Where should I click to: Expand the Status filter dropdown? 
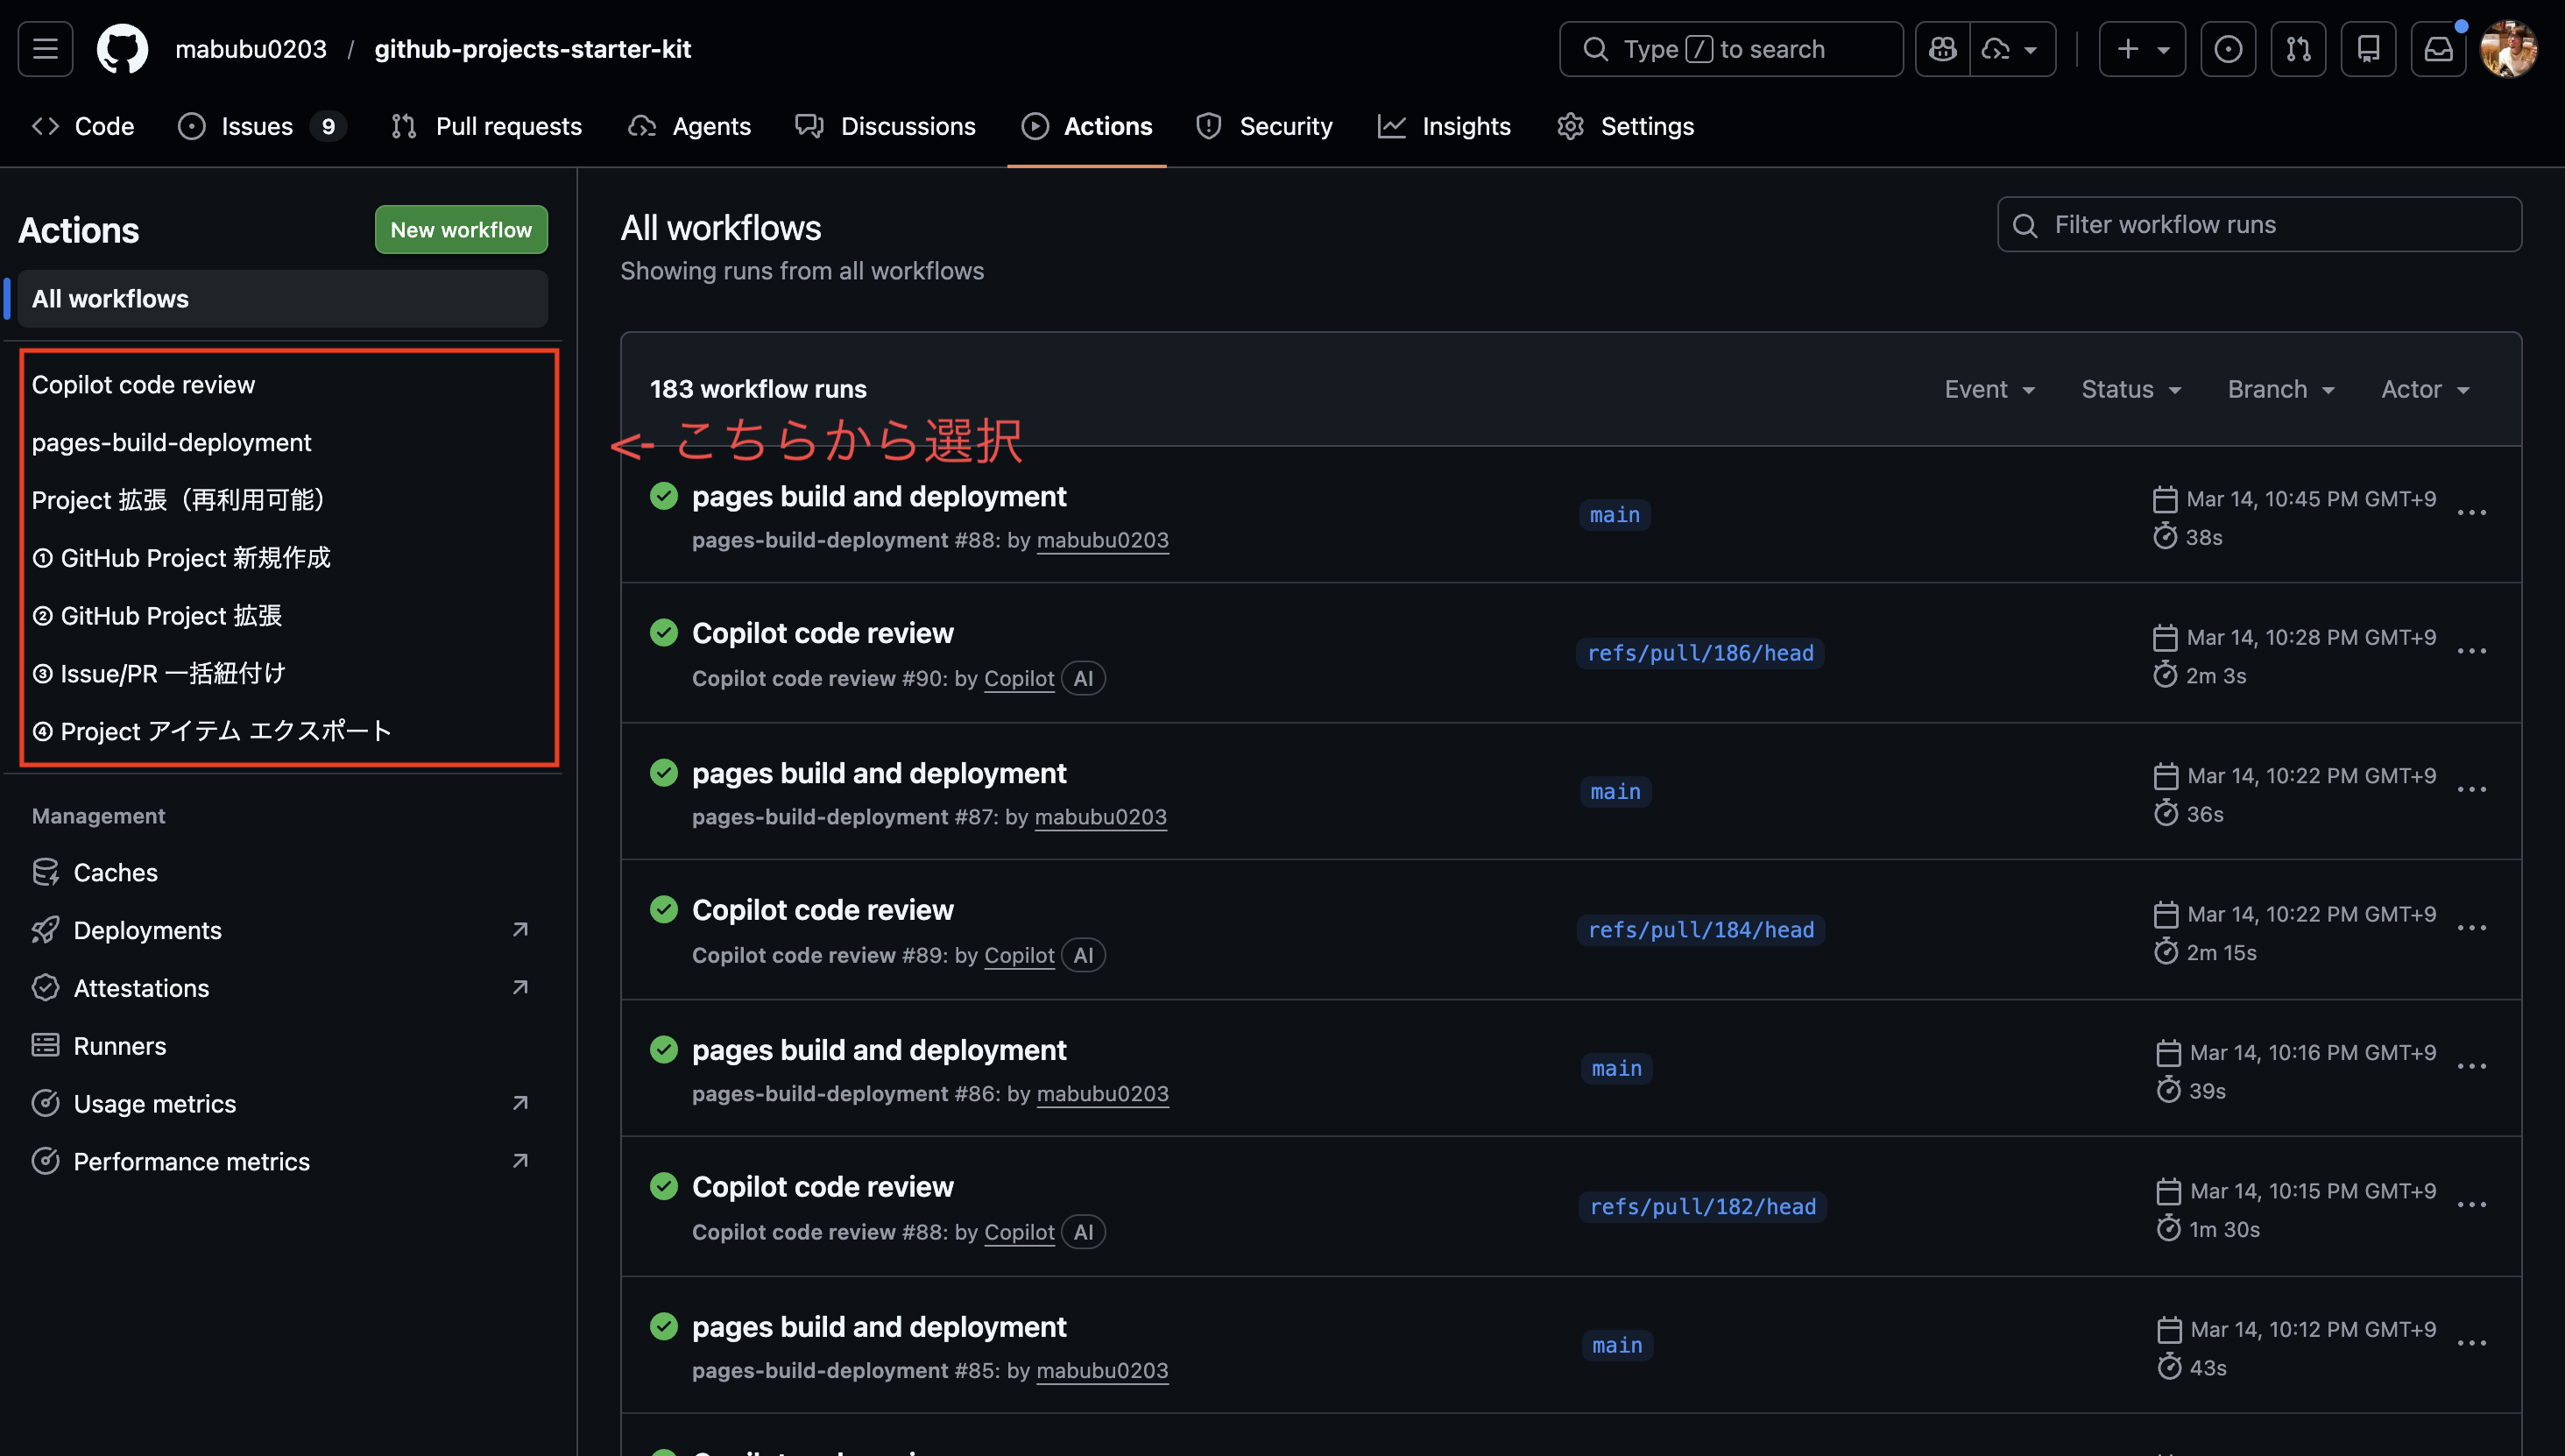(2131, 389)
